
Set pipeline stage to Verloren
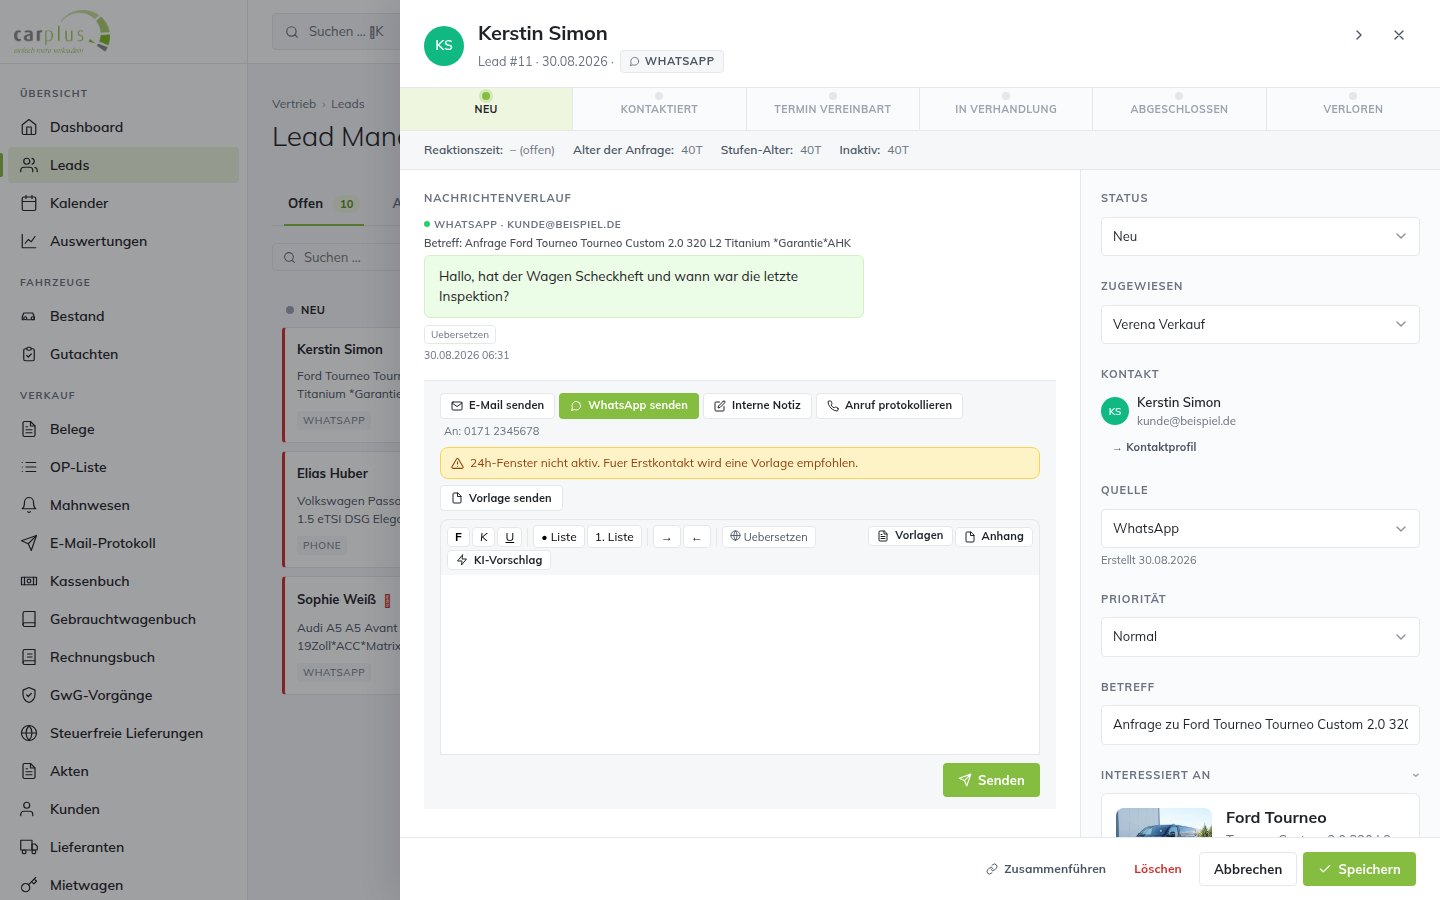click(1353, 109)
